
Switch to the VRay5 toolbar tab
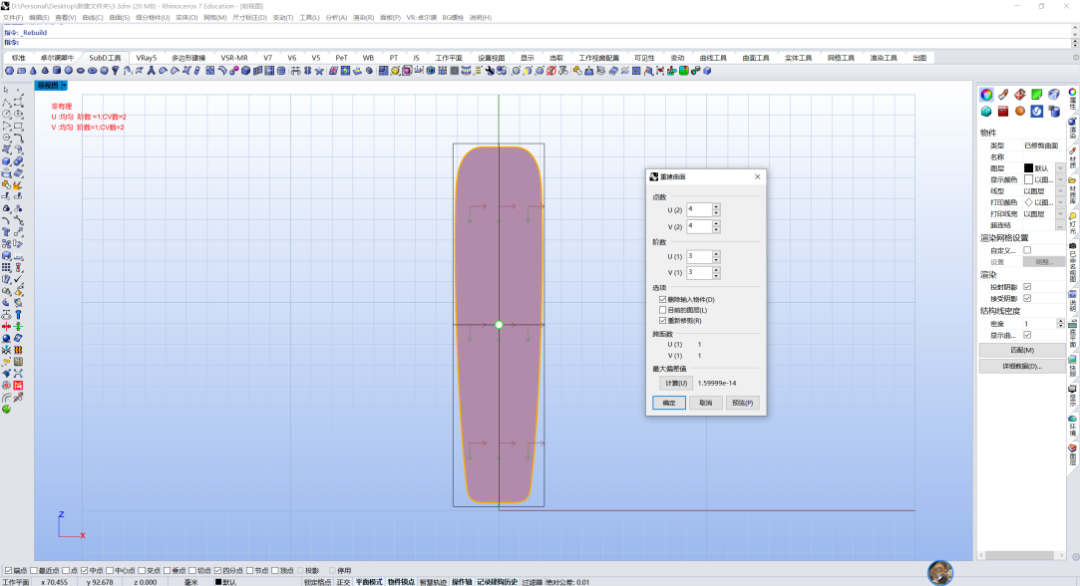(146, 58)
